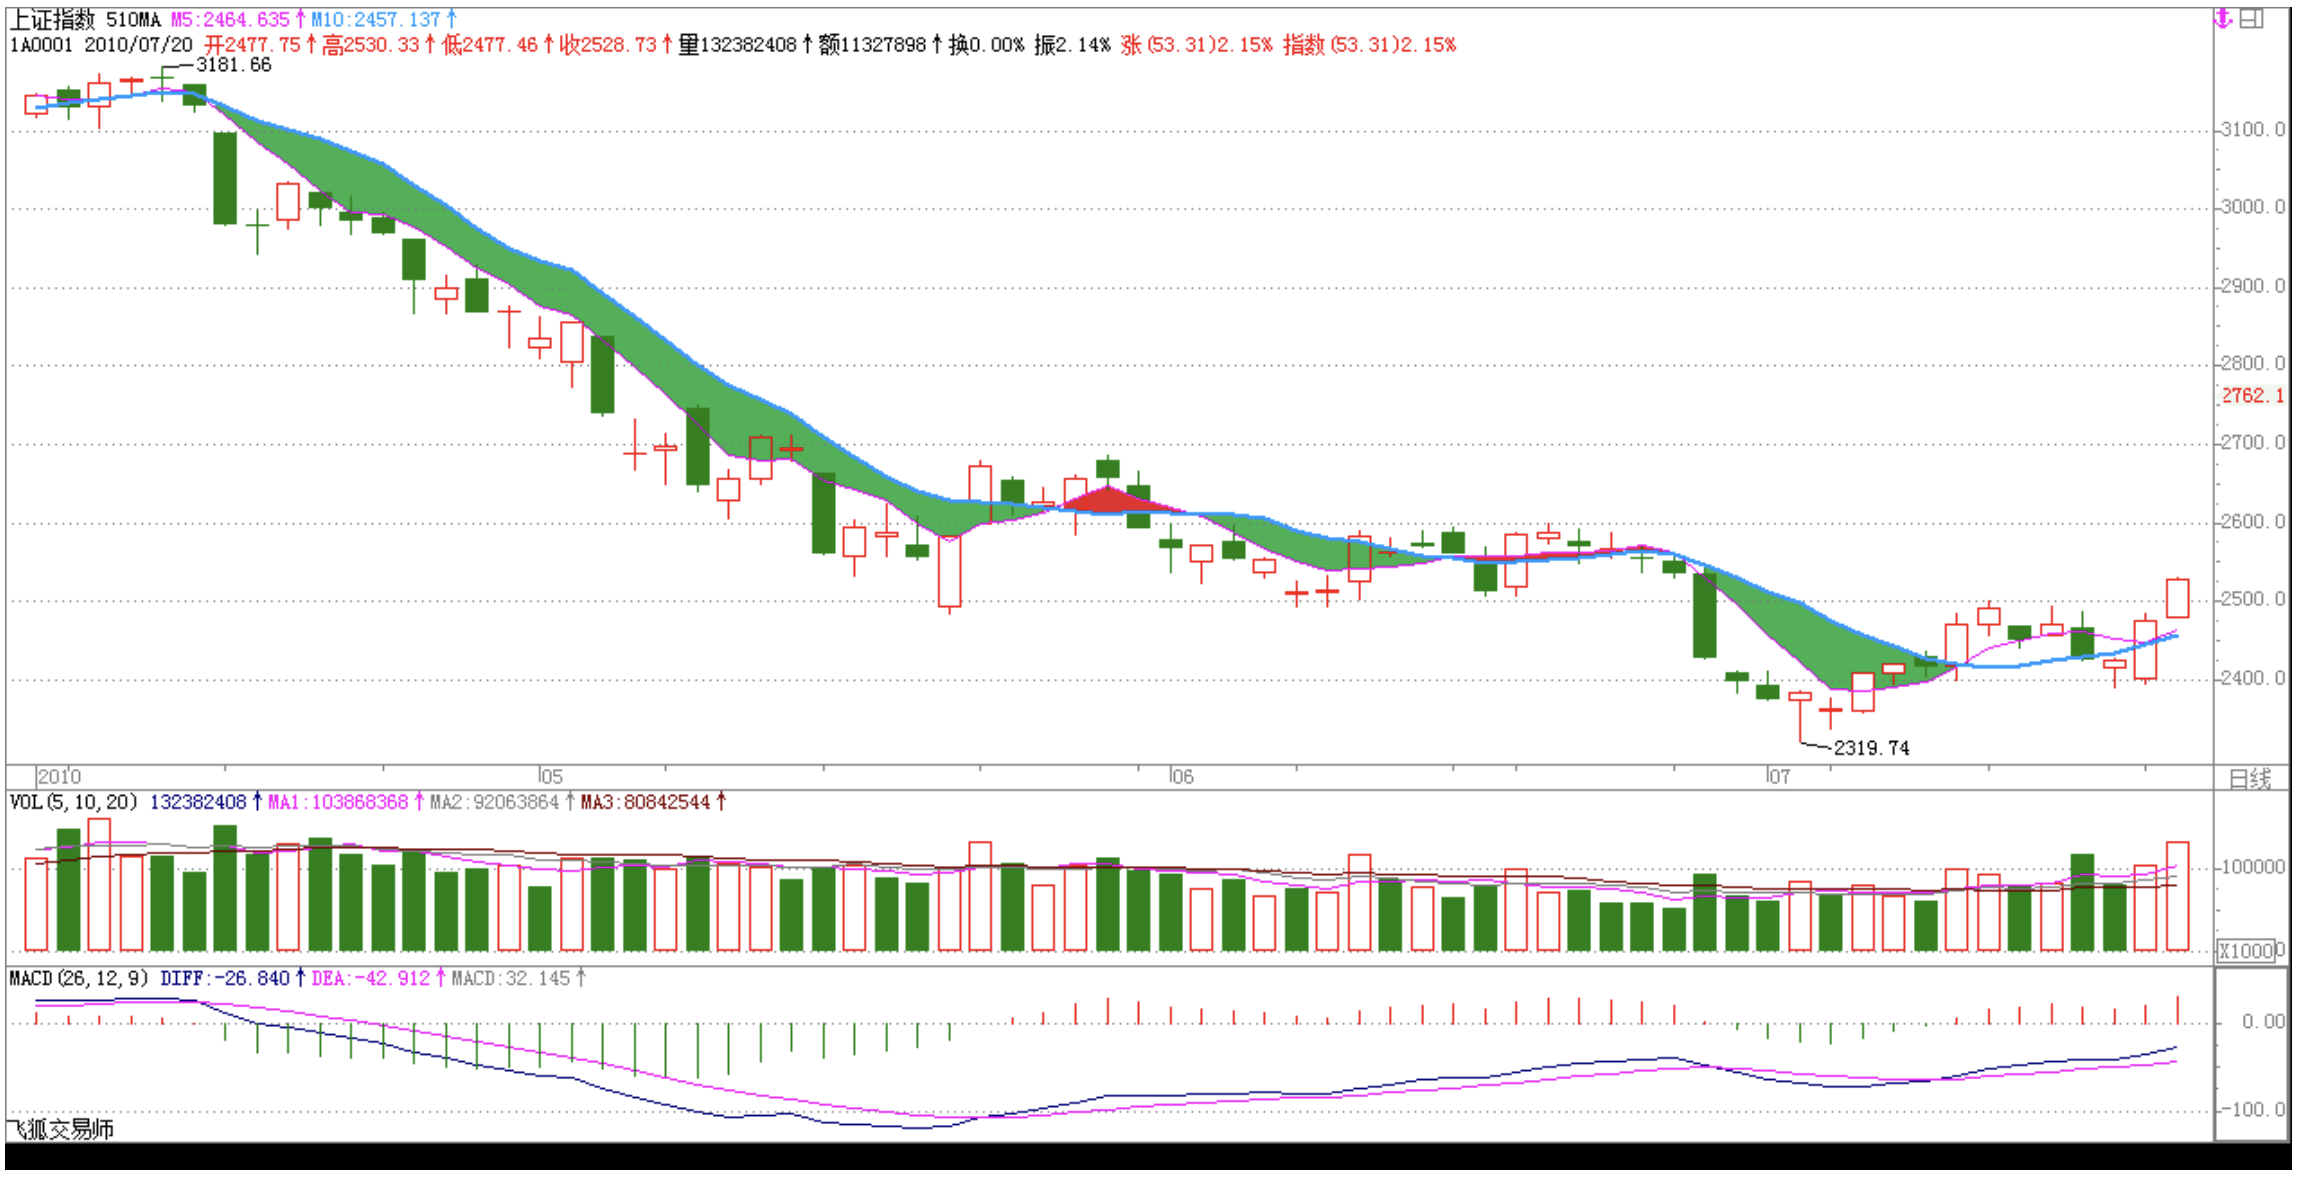Screen dimensions: 2300x1178
Task: Click the panel layout grid icon
Action: pyautogui.click(x=2251, y=18)
